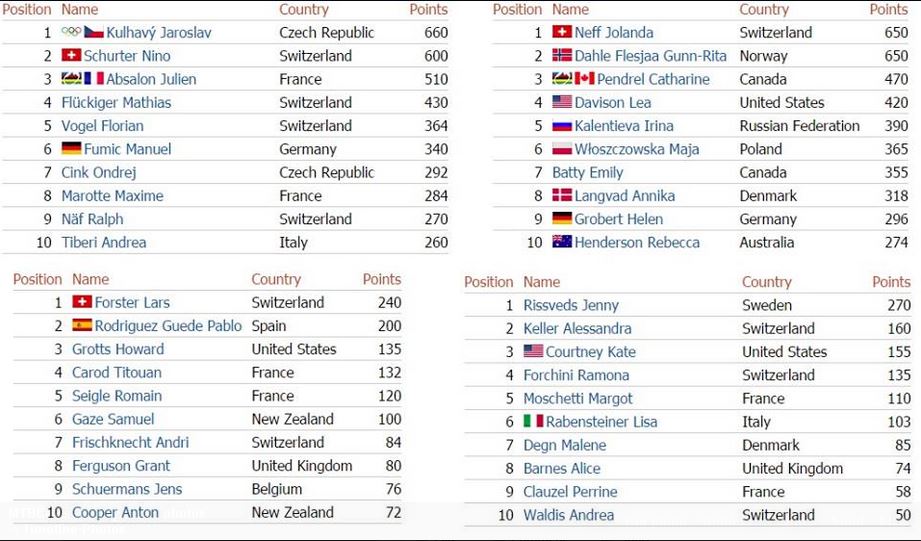The image size is (921, 541).
Task: Click the Points header of top-left table
Action: click(428, 9)
